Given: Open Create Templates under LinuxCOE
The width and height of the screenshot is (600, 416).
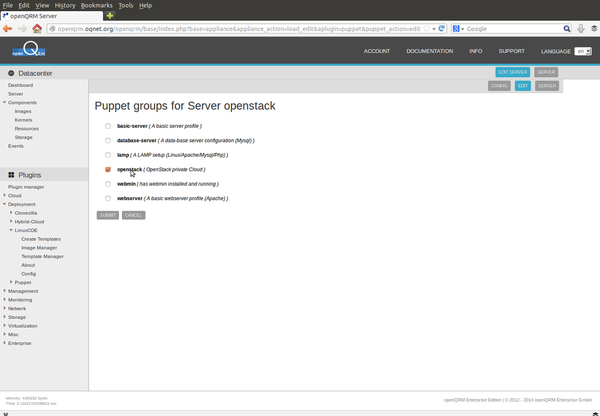Looking at the screenshot, I should 41,239.
